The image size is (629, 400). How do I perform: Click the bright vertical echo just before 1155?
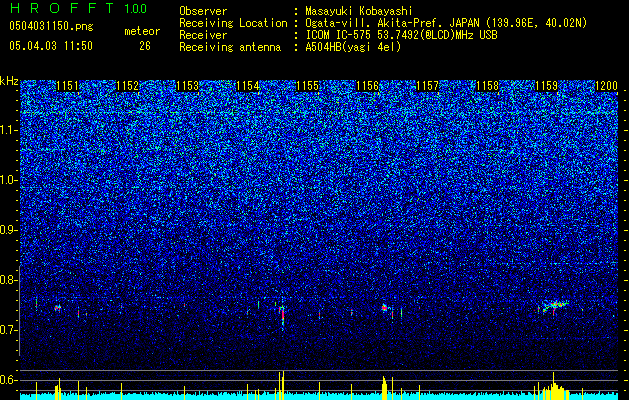[x=282, y=314]
